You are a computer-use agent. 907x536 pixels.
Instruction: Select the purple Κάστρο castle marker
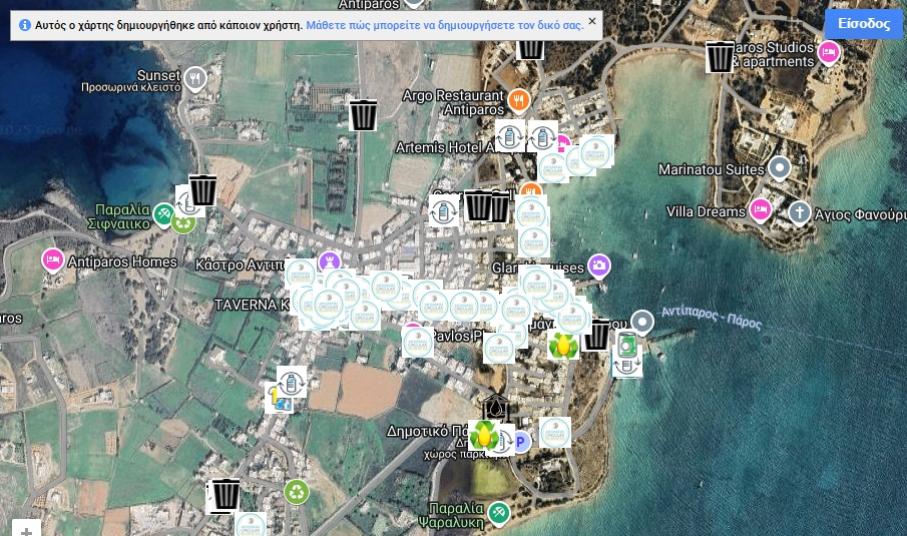coord(328,262)
